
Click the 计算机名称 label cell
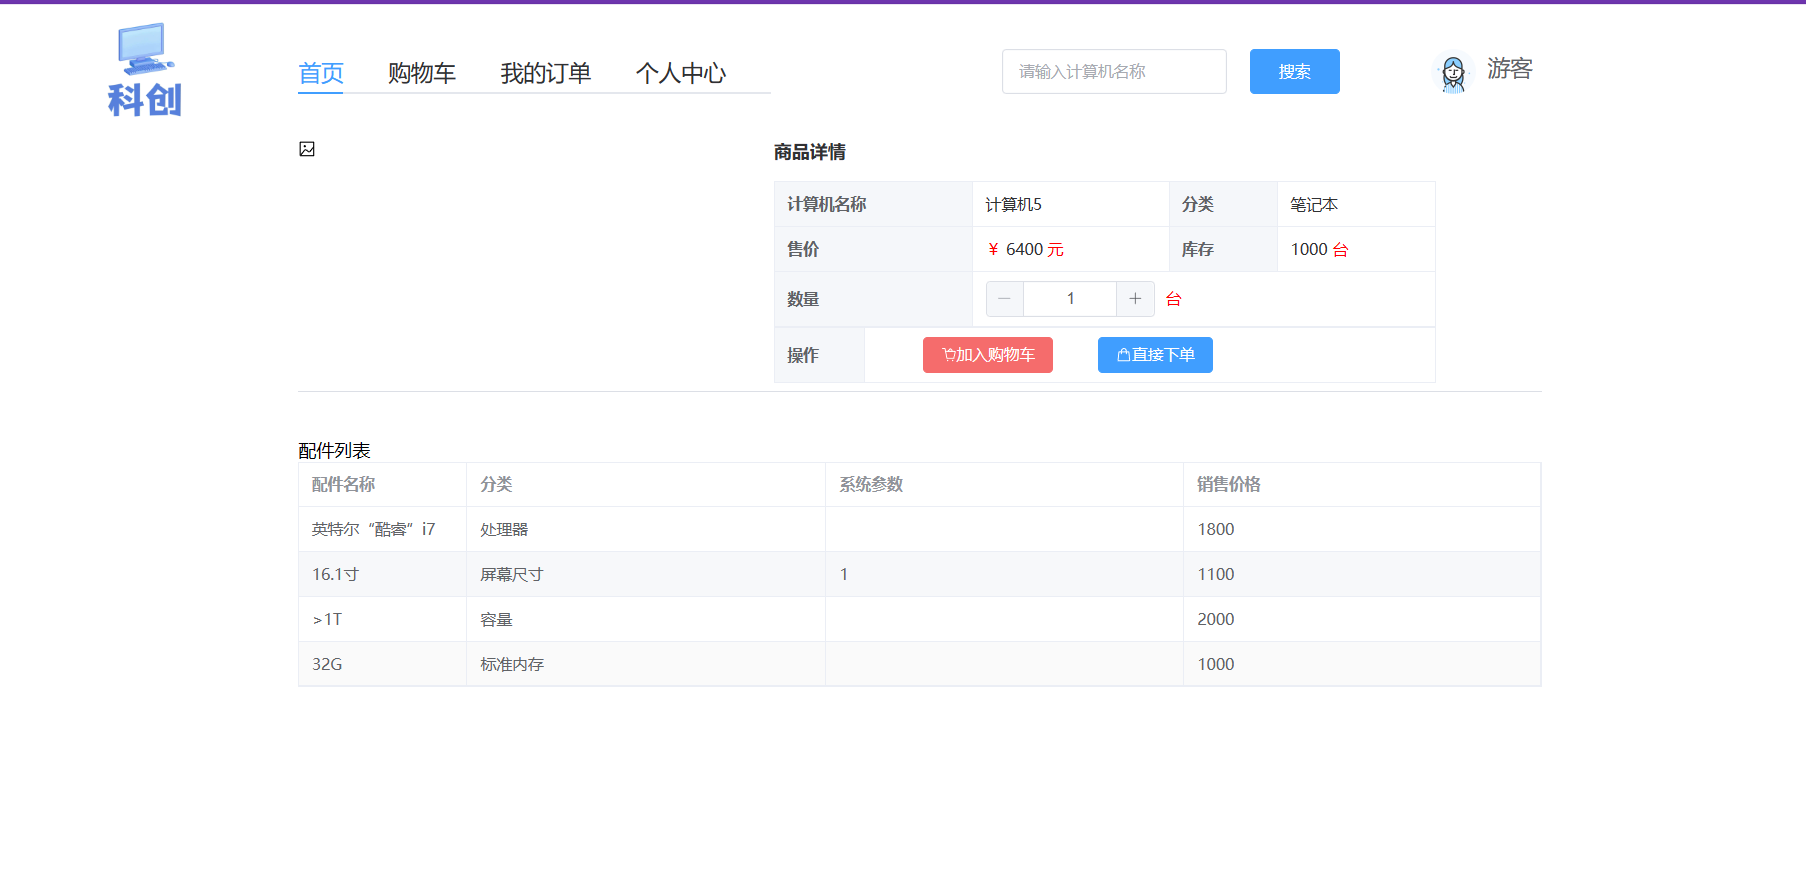pos(873,204)
